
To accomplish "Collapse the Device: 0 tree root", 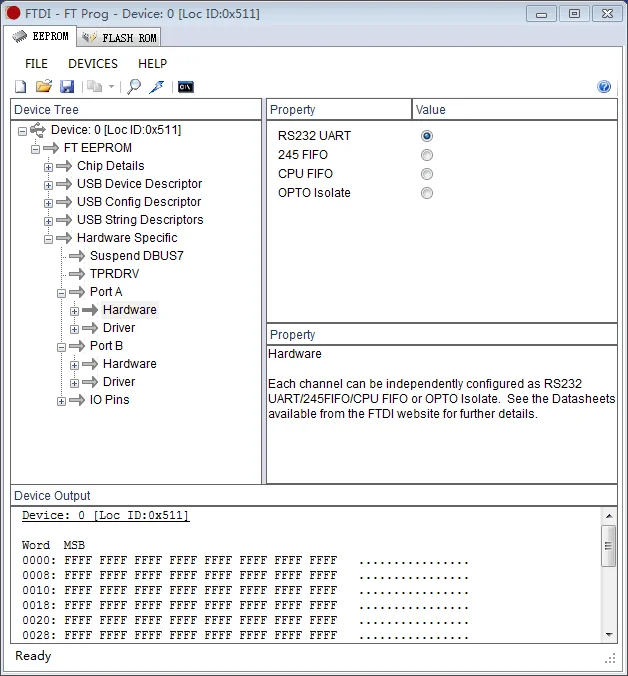I will 22,131.
